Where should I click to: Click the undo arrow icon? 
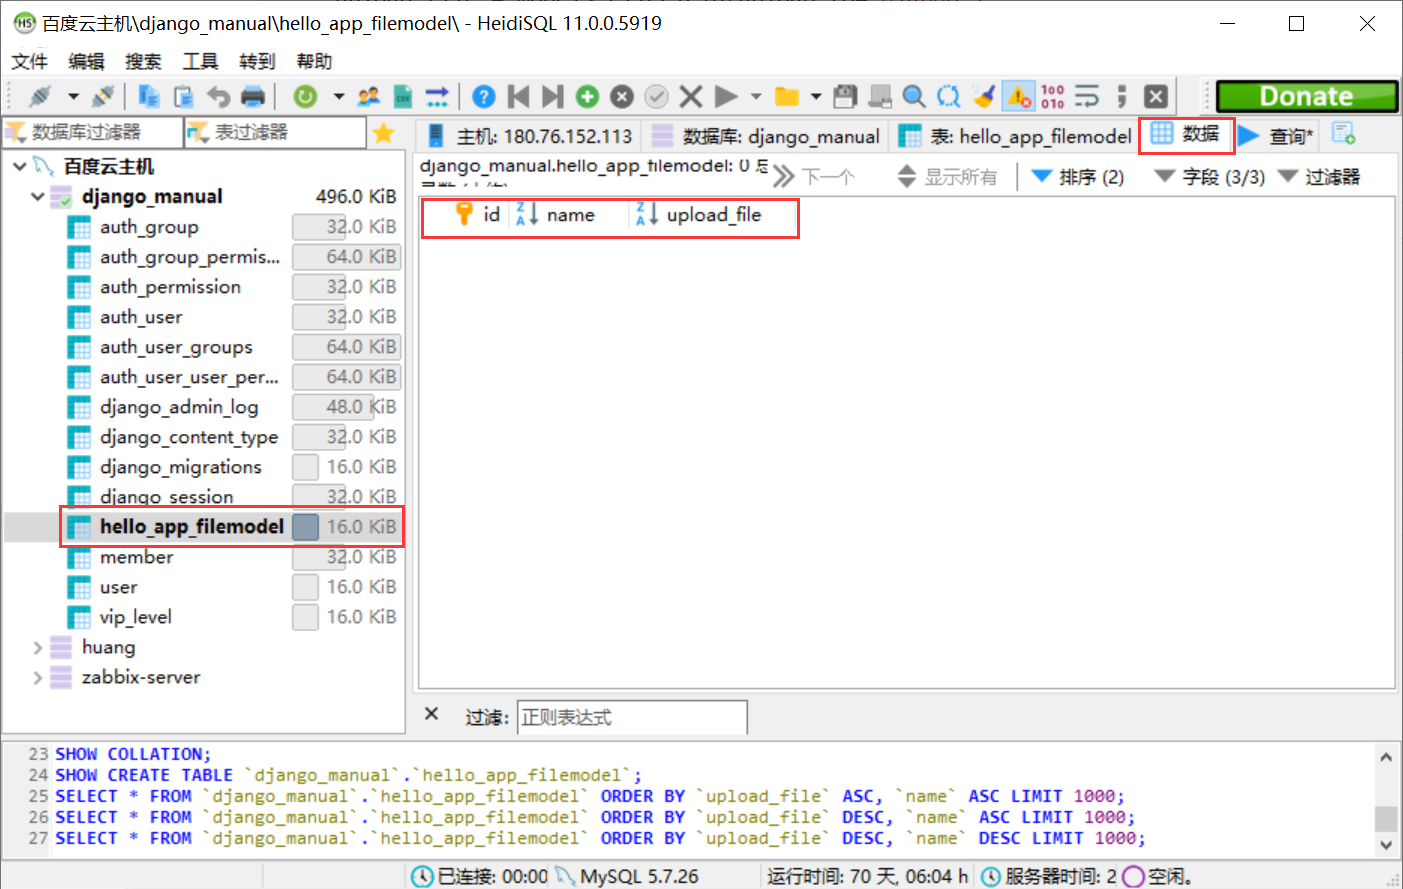218,96
